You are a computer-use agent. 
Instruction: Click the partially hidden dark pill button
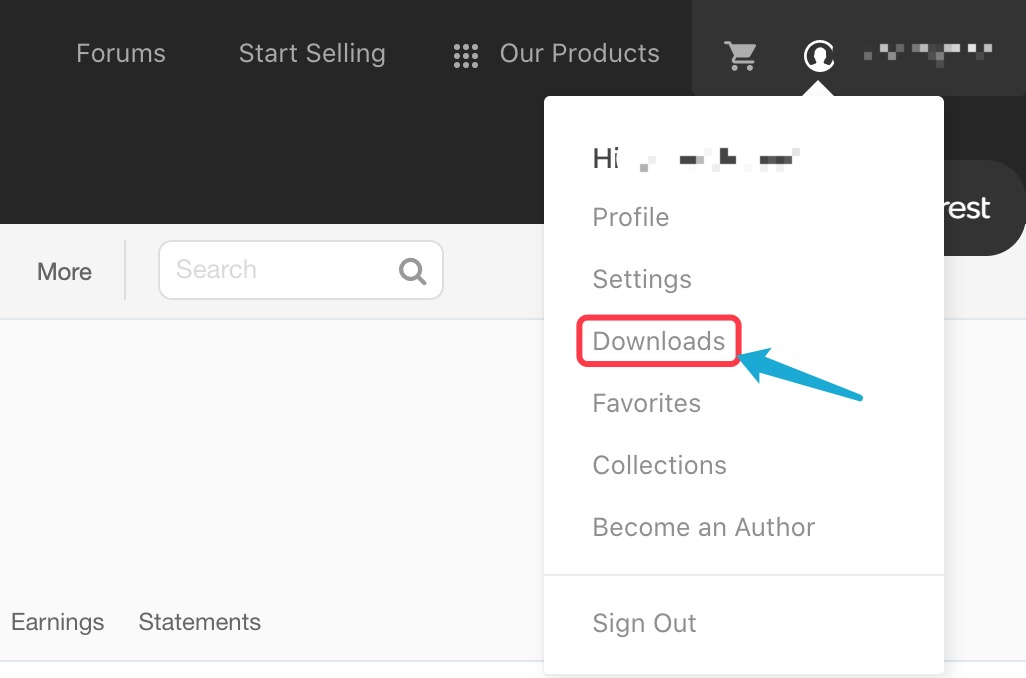click(x=983, y=208)
